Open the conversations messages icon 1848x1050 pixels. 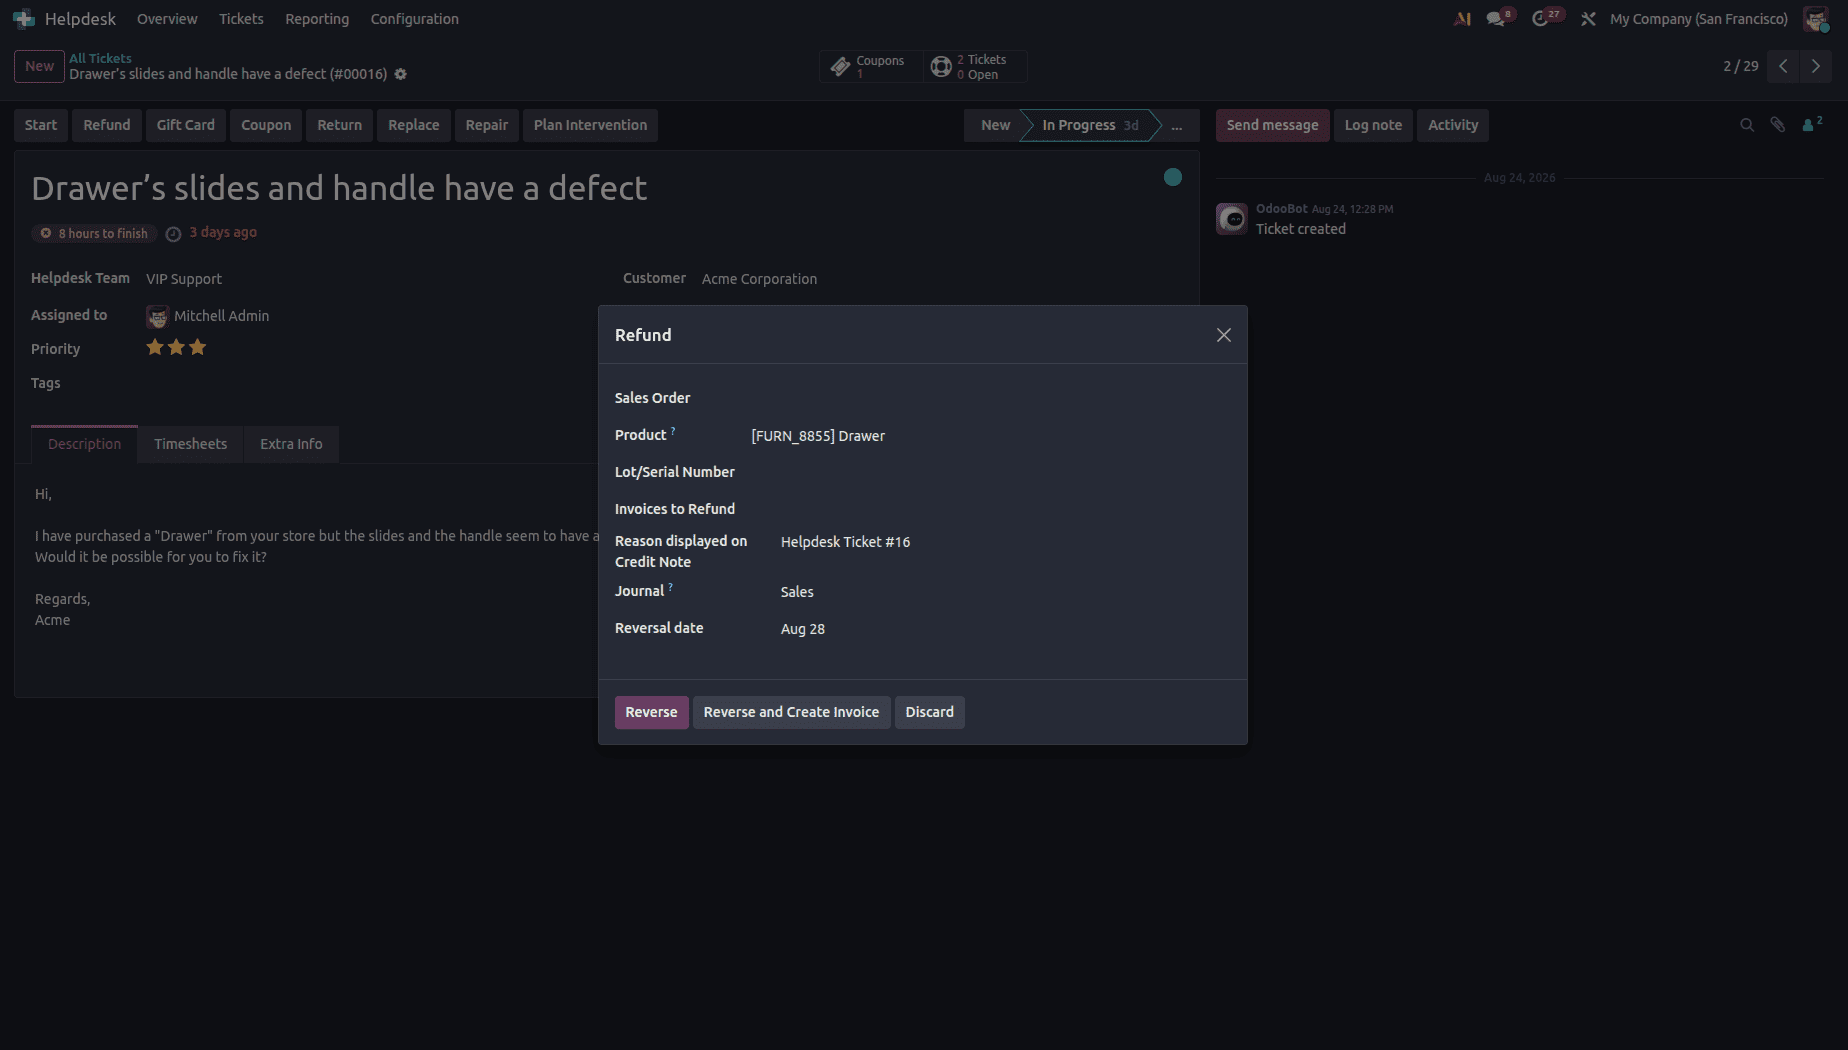1496,19
